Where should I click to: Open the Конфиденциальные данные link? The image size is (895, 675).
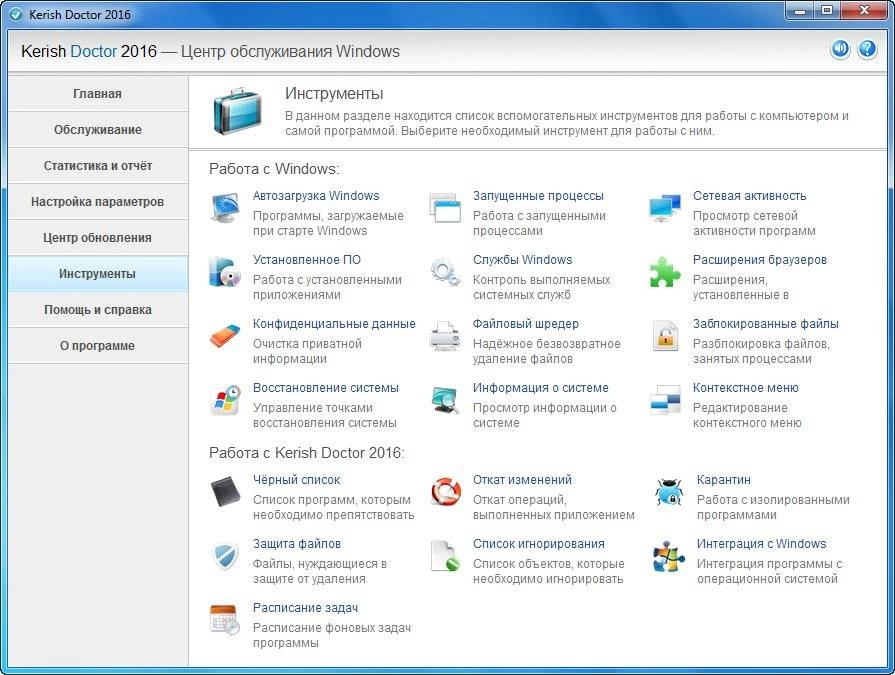click(334, 324)
